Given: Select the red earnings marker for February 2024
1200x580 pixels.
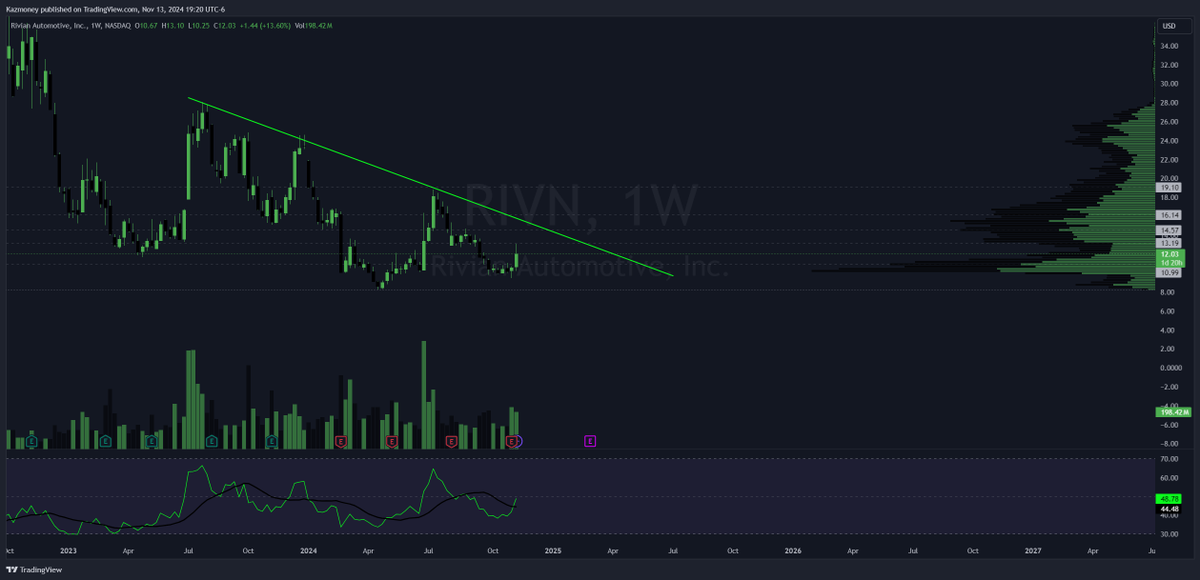Looking at the screenshot, I should click(x=341, y=440).
